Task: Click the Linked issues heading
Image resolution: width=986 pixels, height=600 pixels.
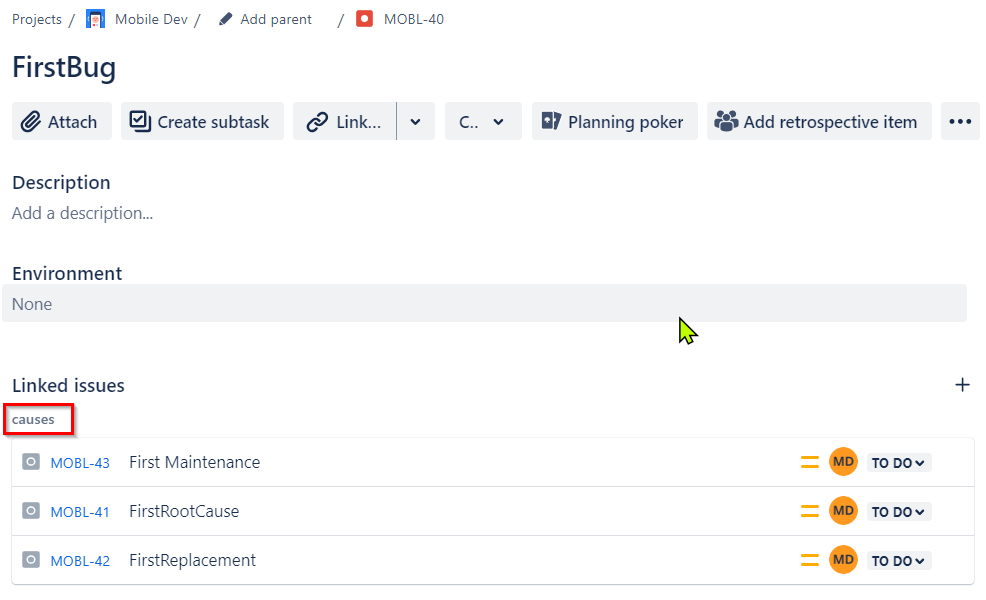Action: tap(68, 386)
